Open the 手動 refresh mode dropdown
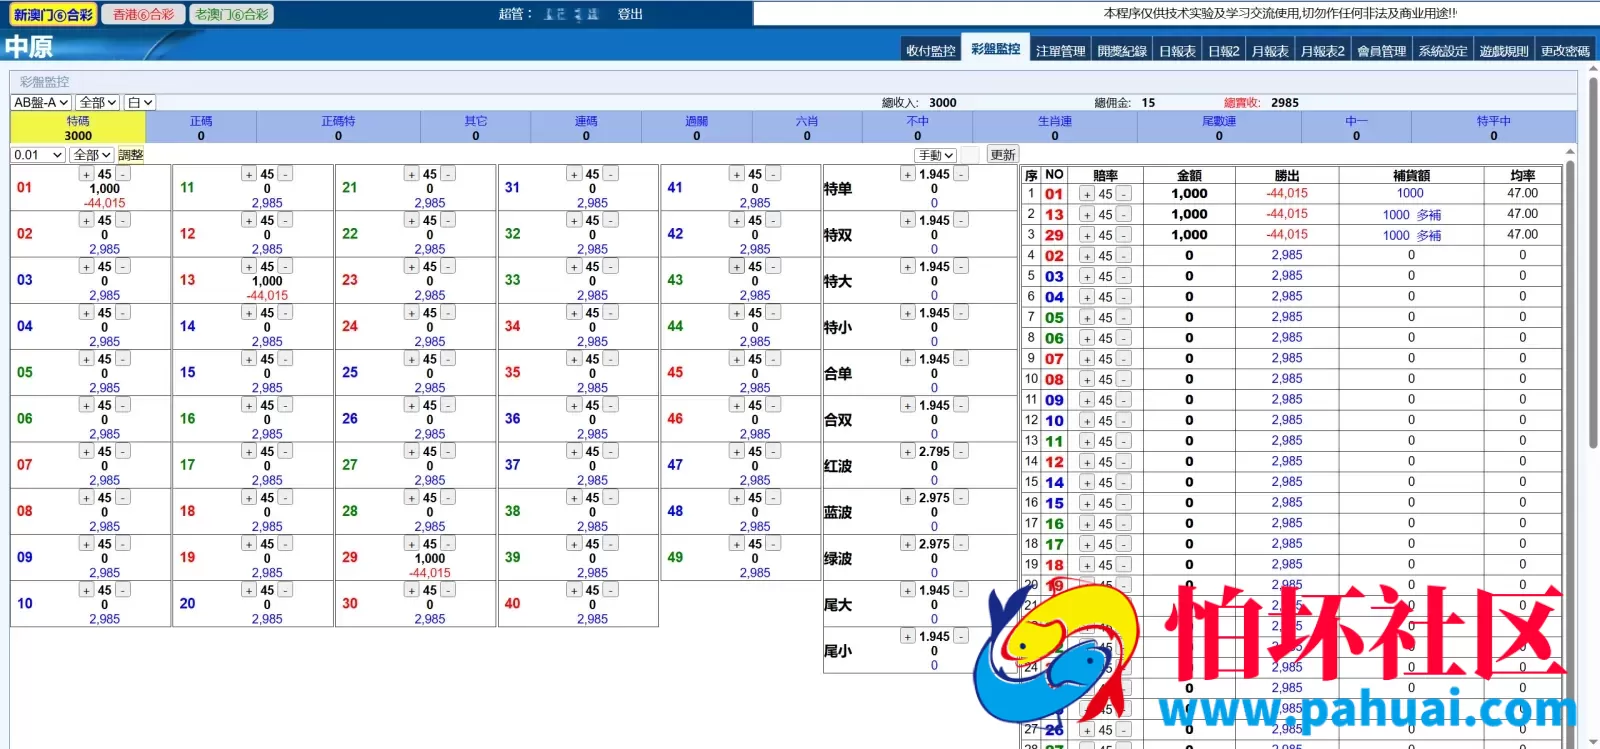The image size is (1600, 749). pos(936,155)
